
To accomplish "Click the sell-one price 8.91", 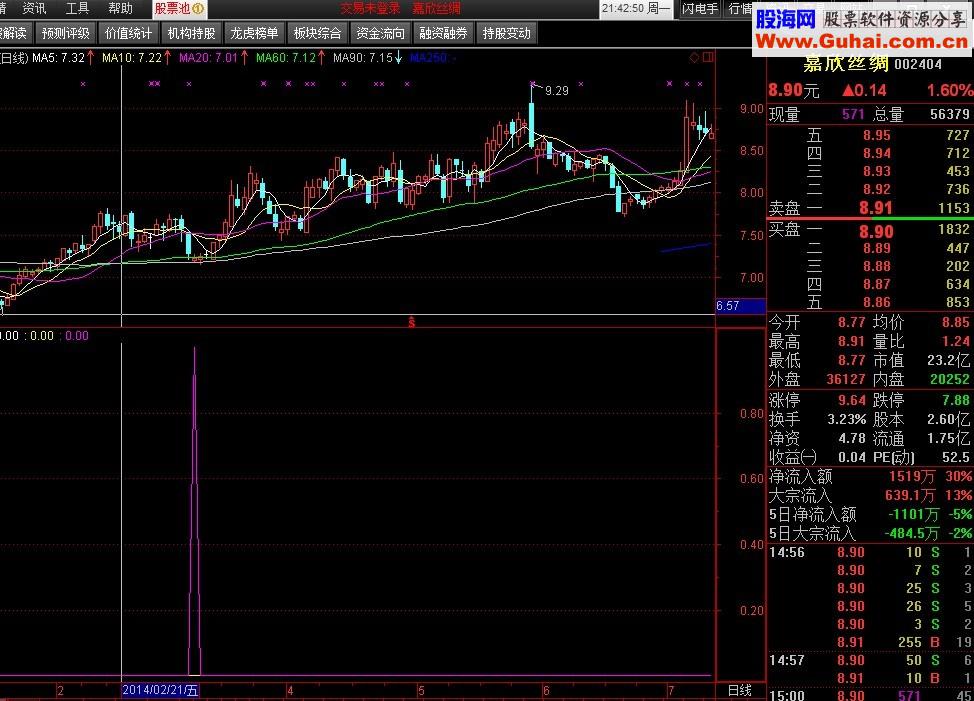I will 876,207.
